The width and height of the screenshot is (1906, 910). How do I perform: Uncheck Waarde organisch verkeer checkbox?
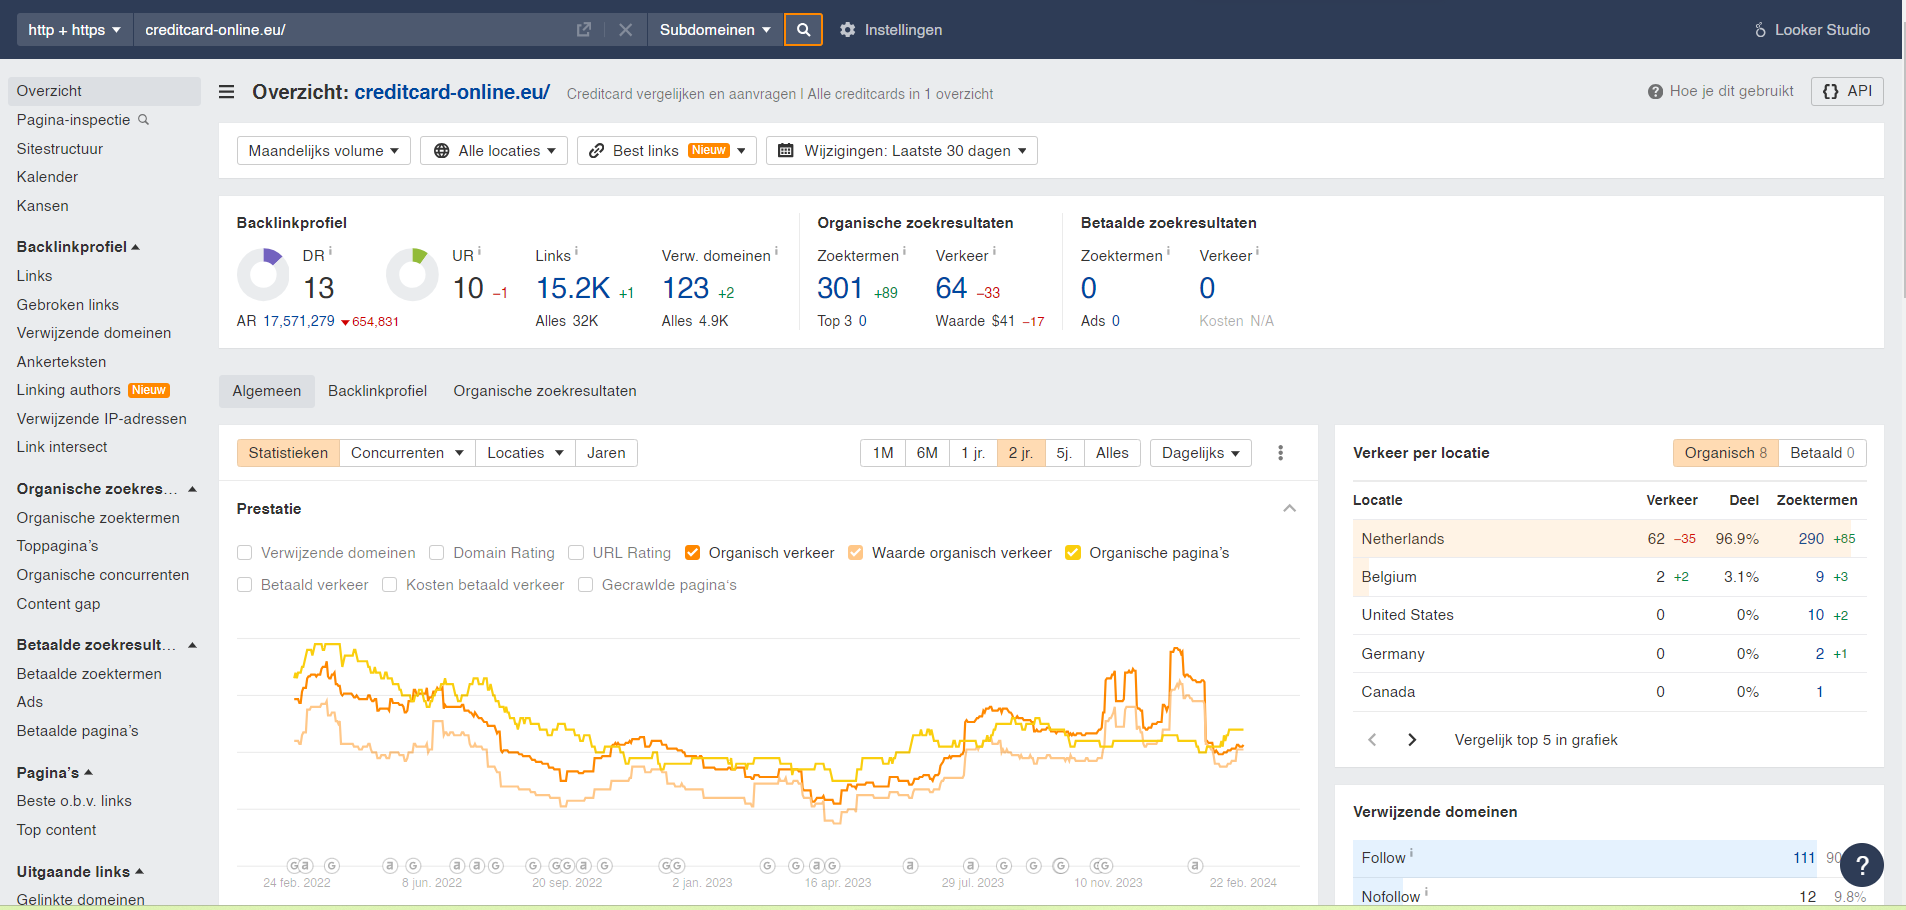[855, 553]
